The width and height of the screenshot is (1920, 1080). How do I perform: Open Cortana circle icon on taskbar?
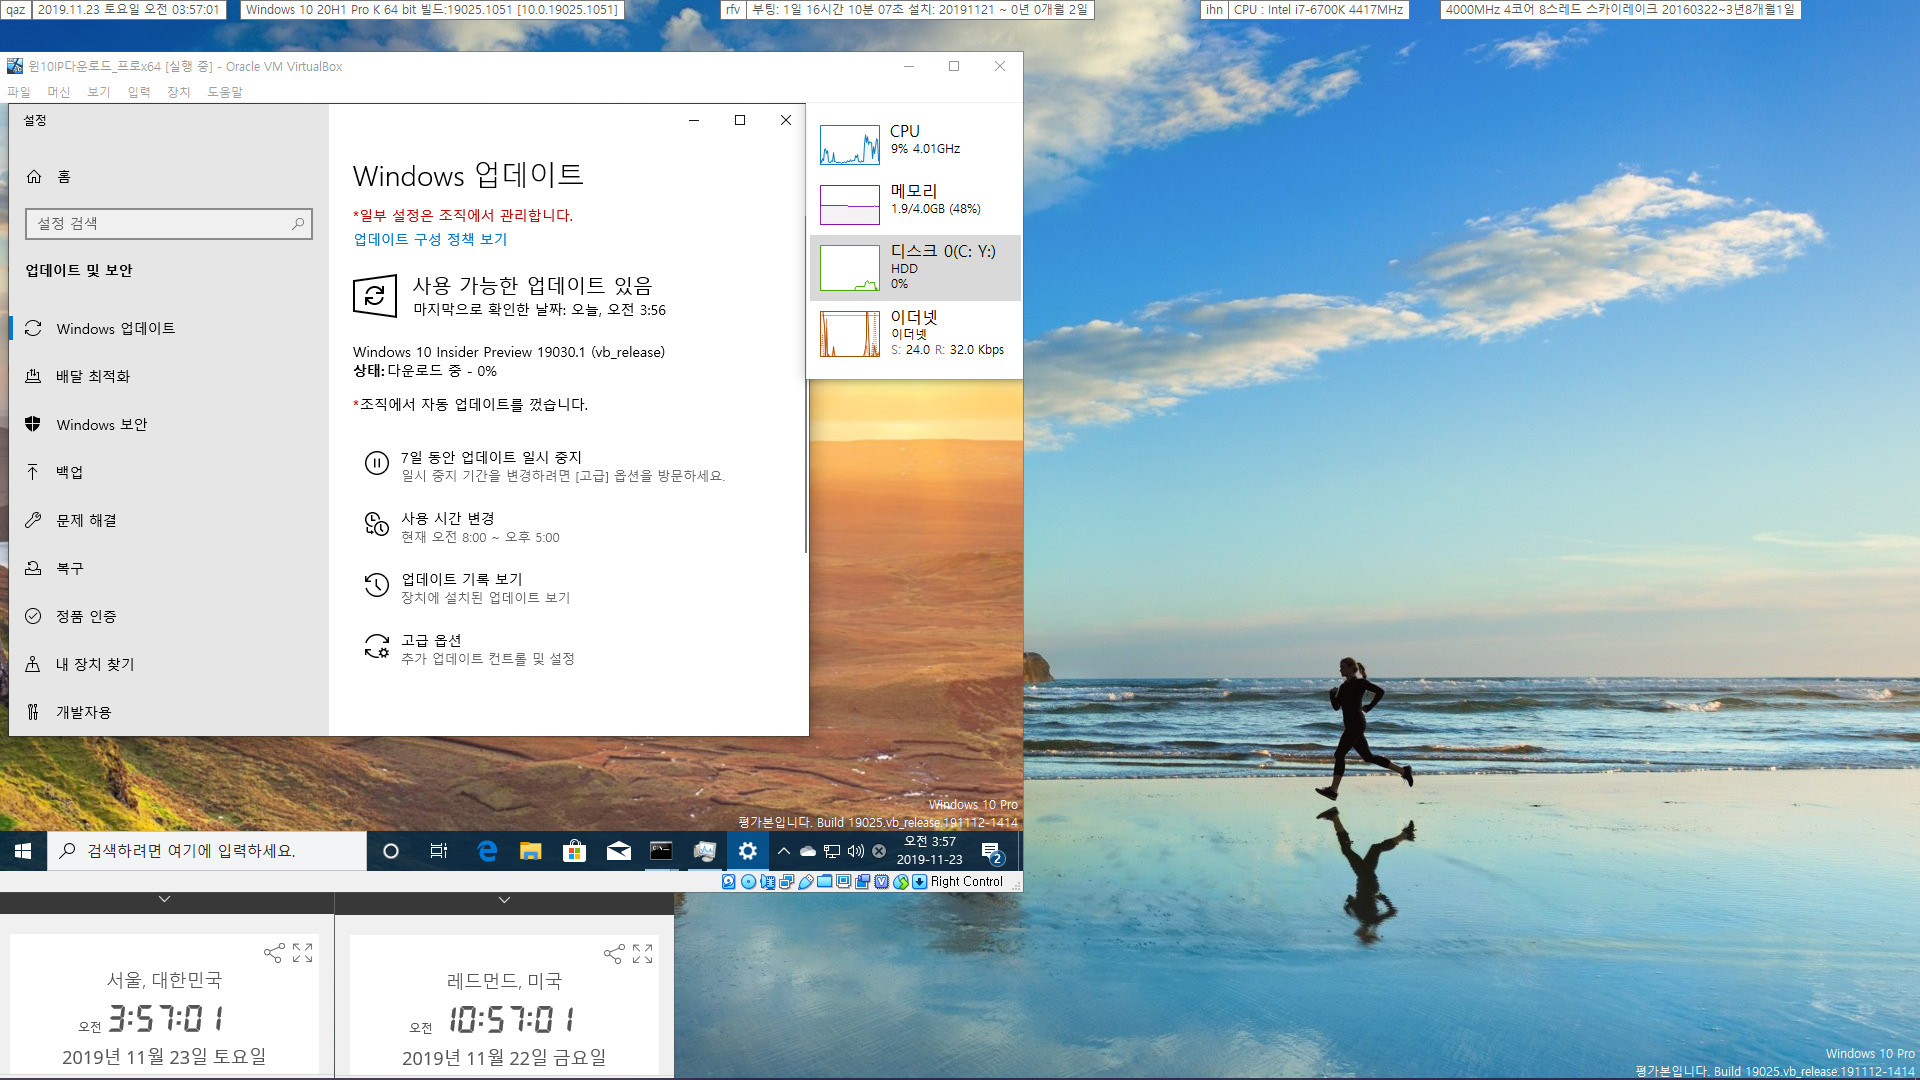click(391, 851)
